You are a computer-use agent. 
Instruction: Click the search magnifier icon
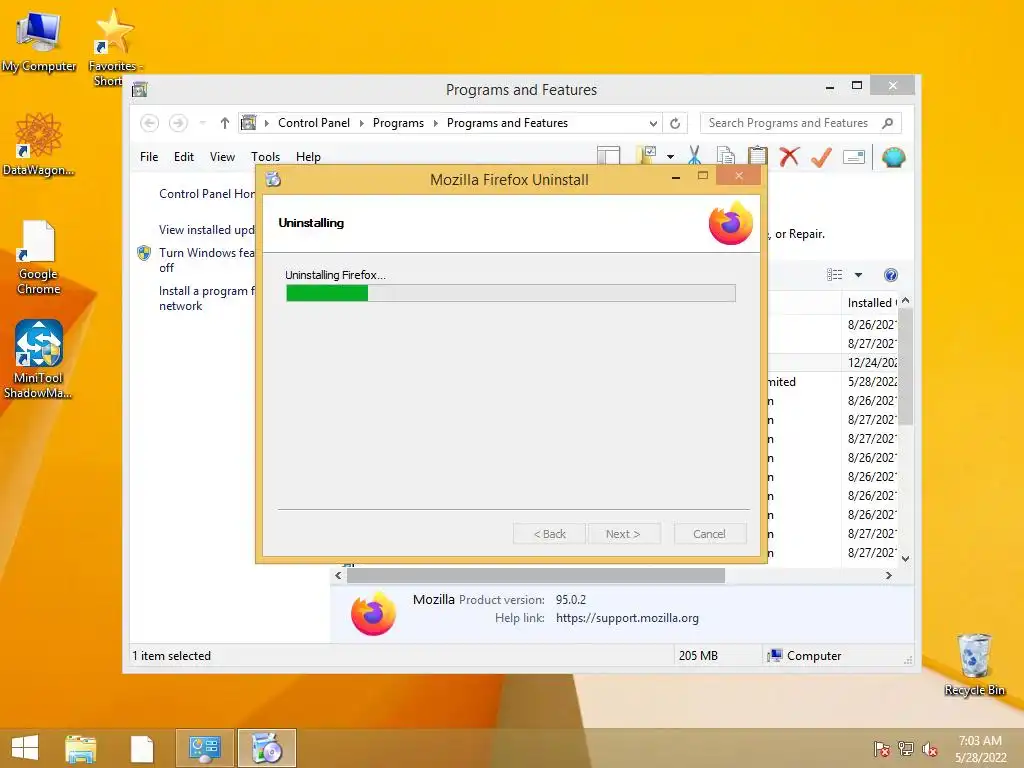click(x=888, y=123)
